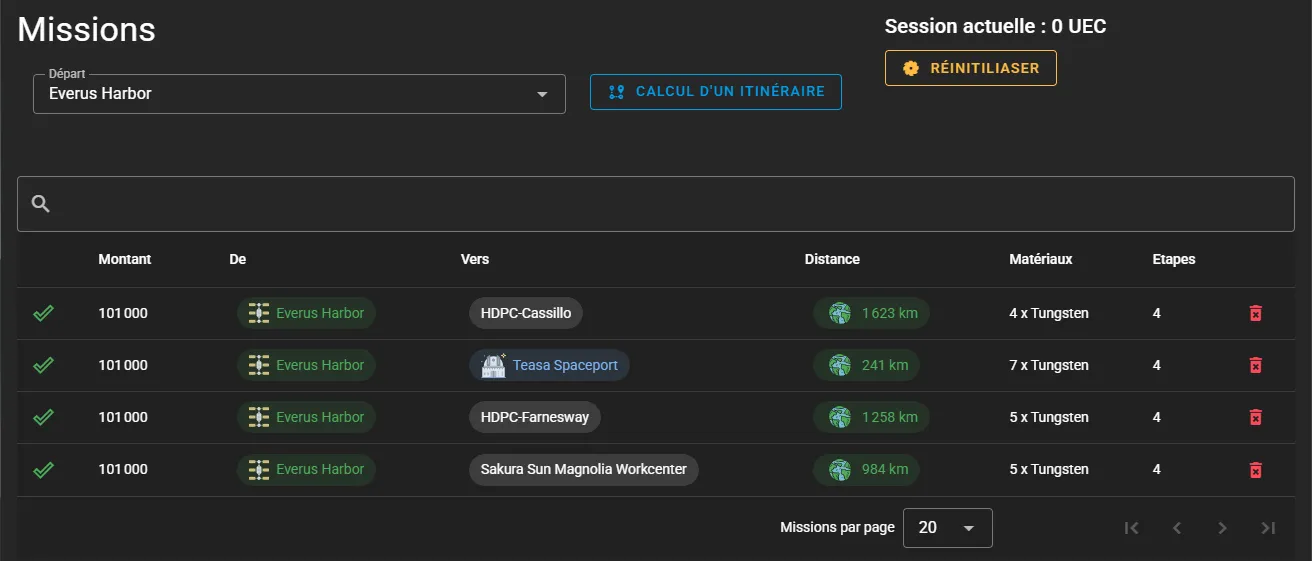Viewport: 1312px width, 561px height.
Task: Go to the next page of missions
Action: pyautogui.click(x=1222, y=528)
